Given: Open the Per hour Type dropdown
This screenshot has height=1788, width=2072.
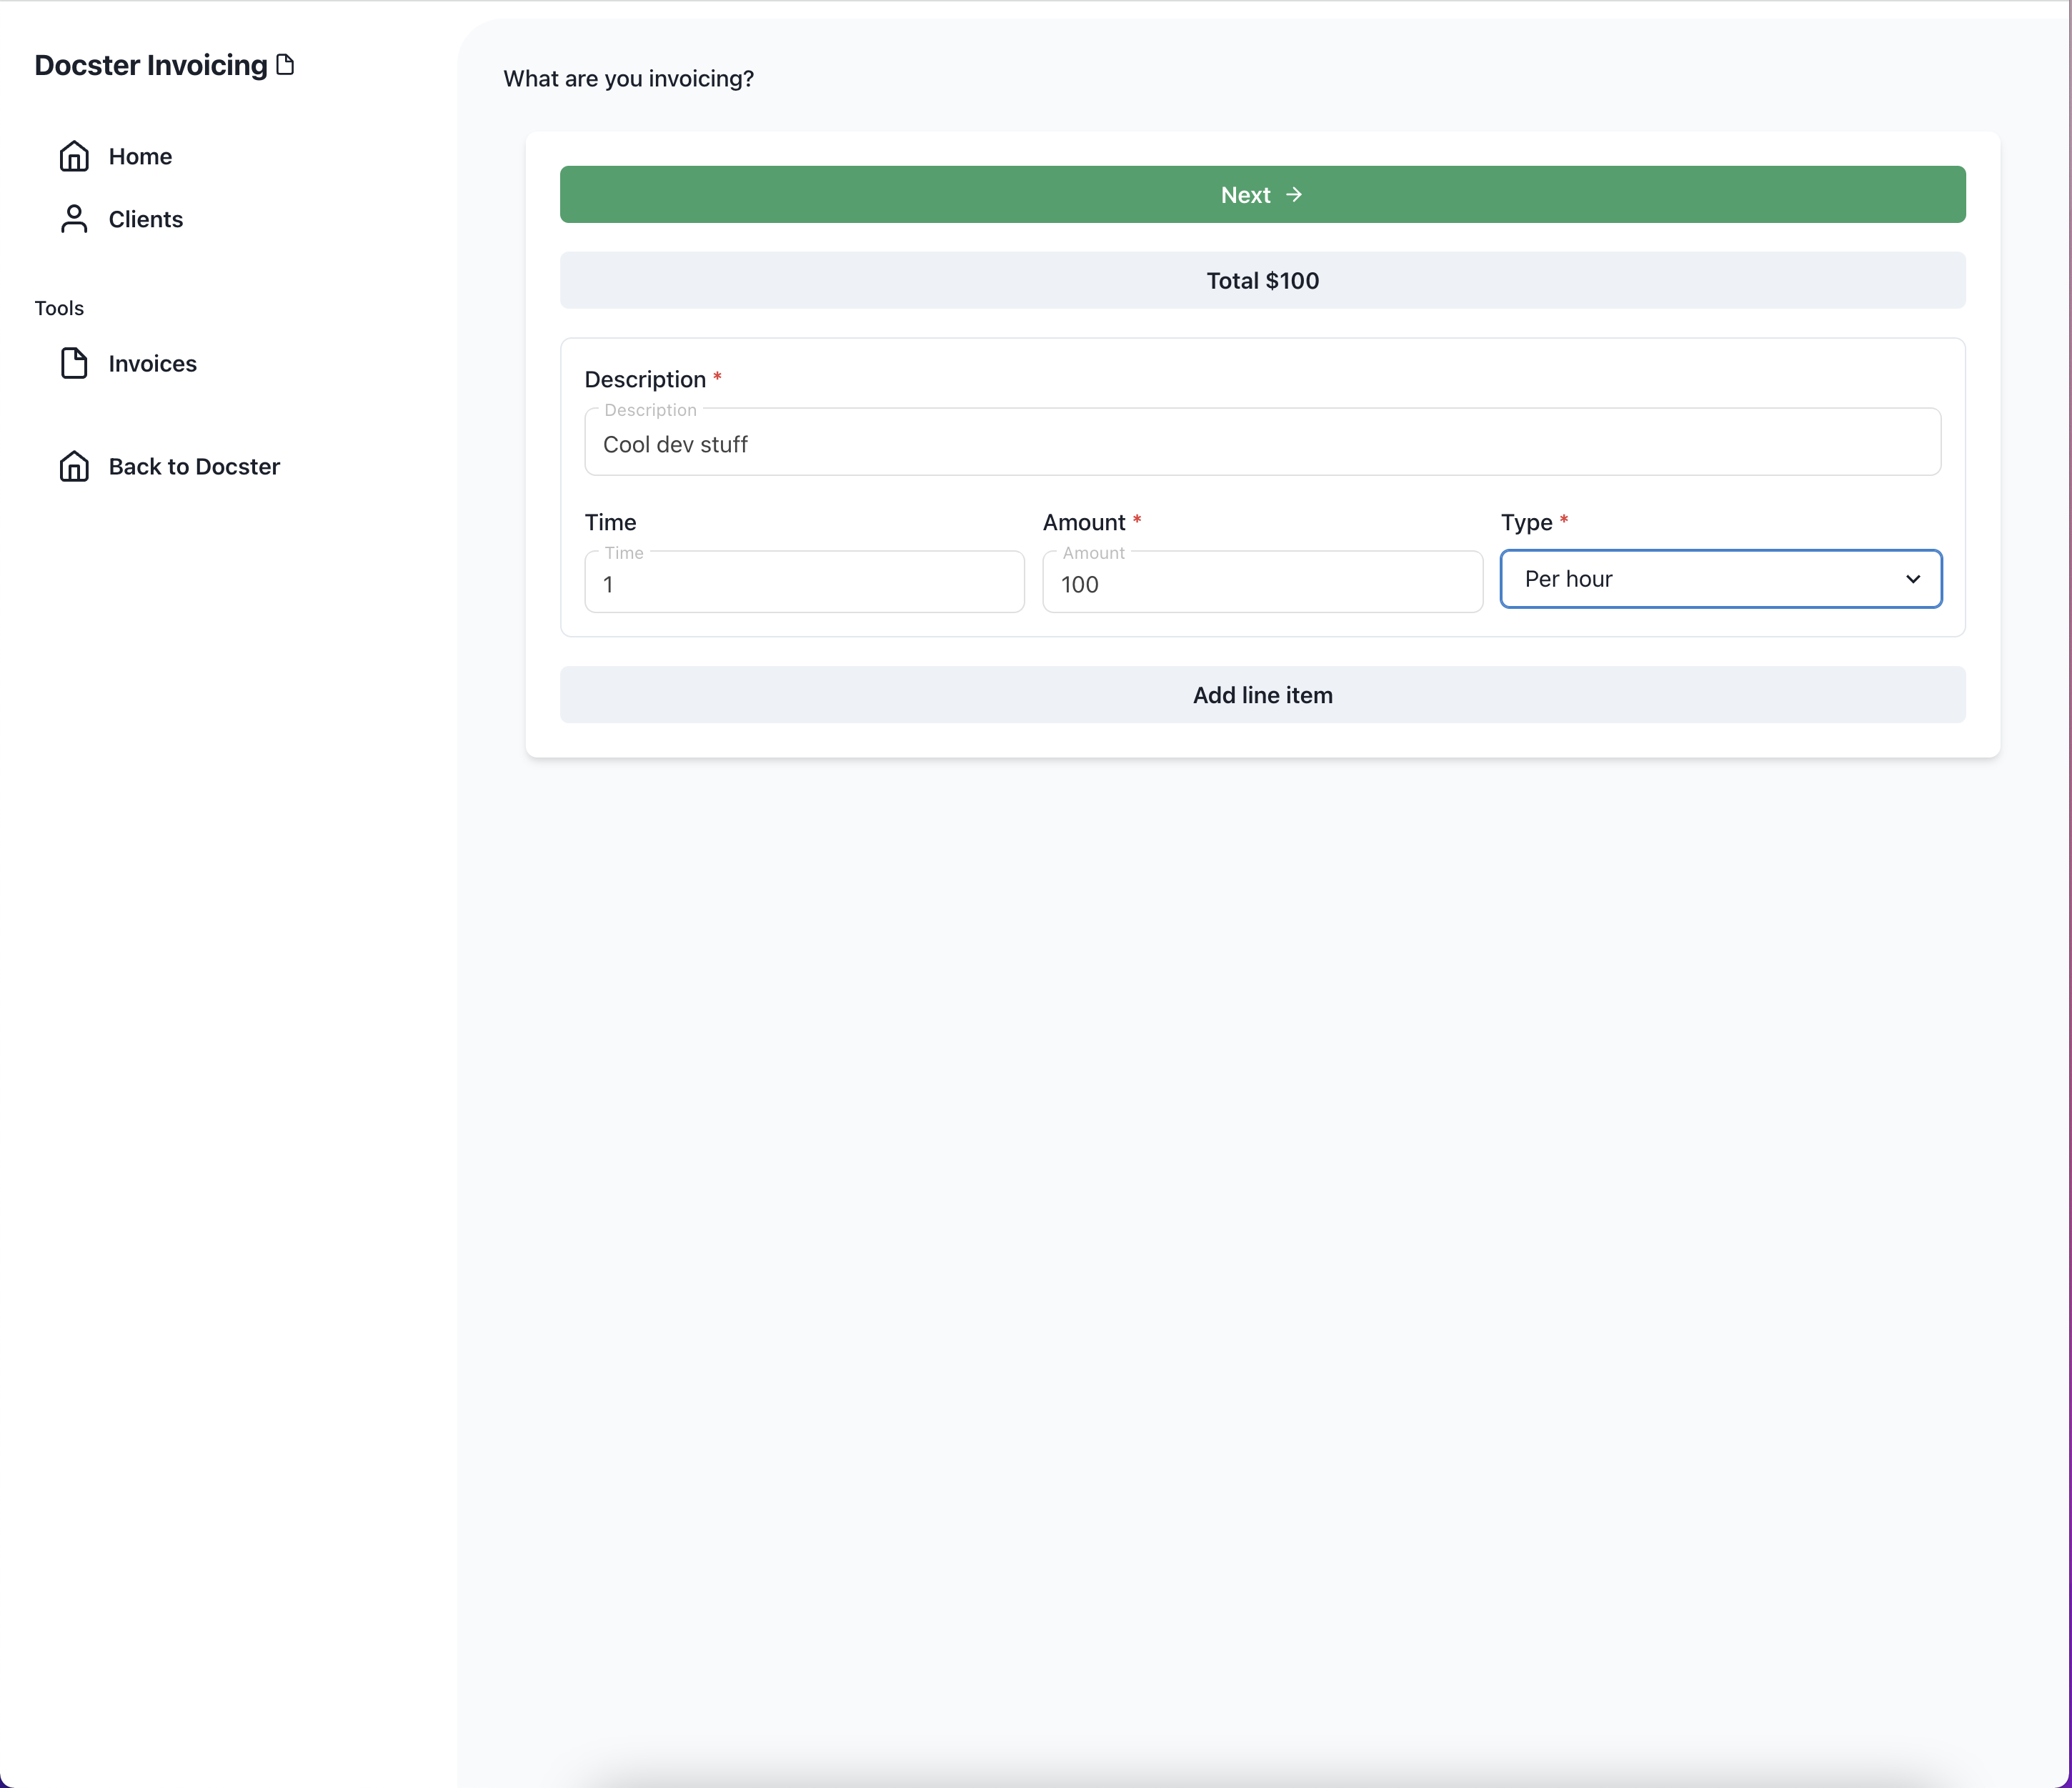Looking at the screenshot, I should [1720, 579].
